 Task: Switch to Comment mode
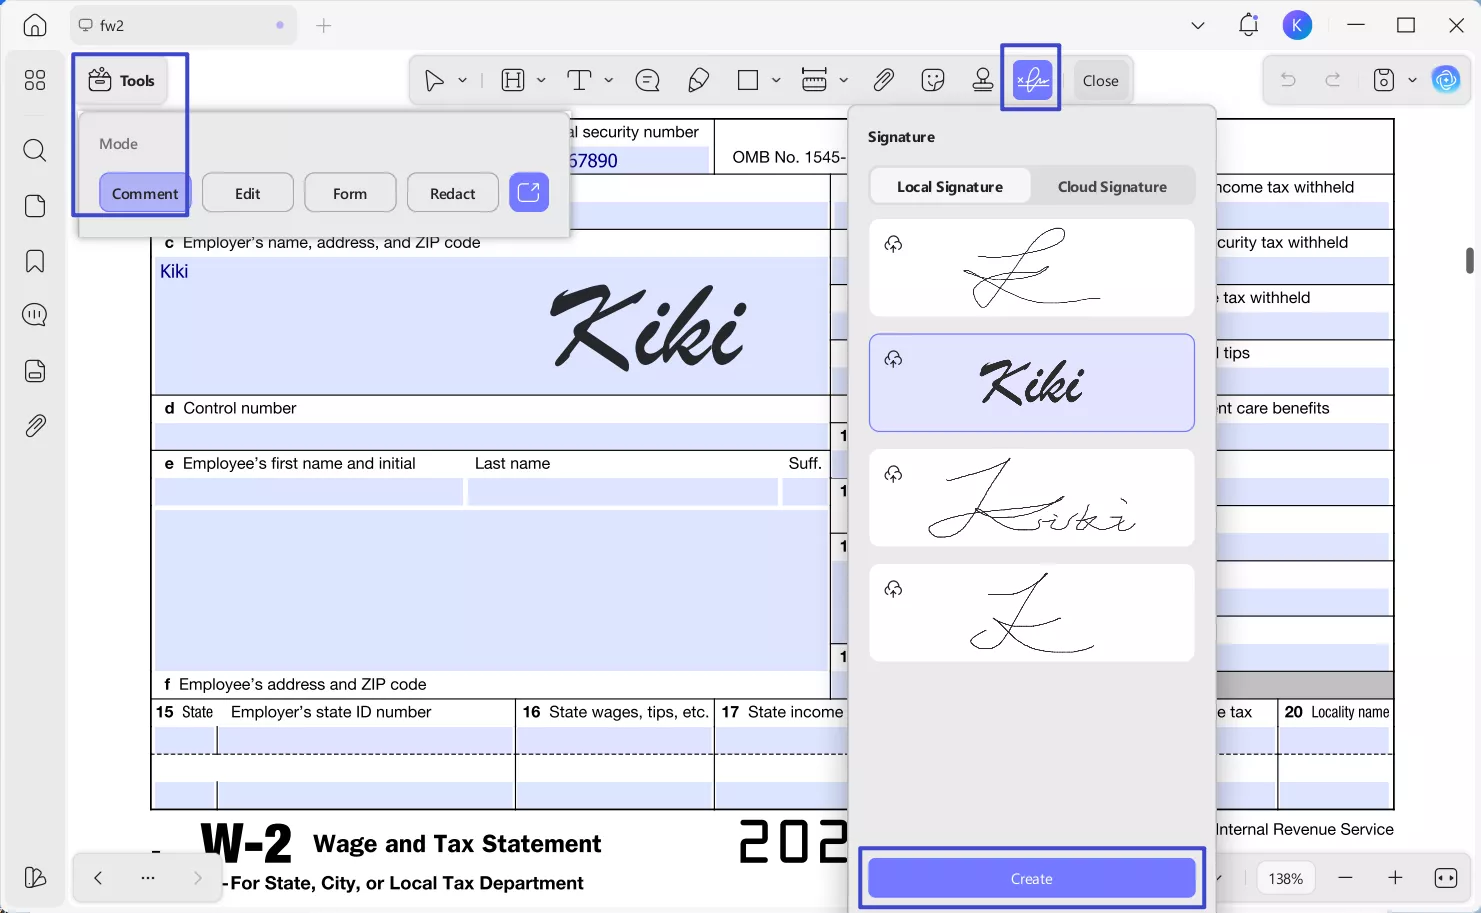pyautogui.click(x=145, y=193)
